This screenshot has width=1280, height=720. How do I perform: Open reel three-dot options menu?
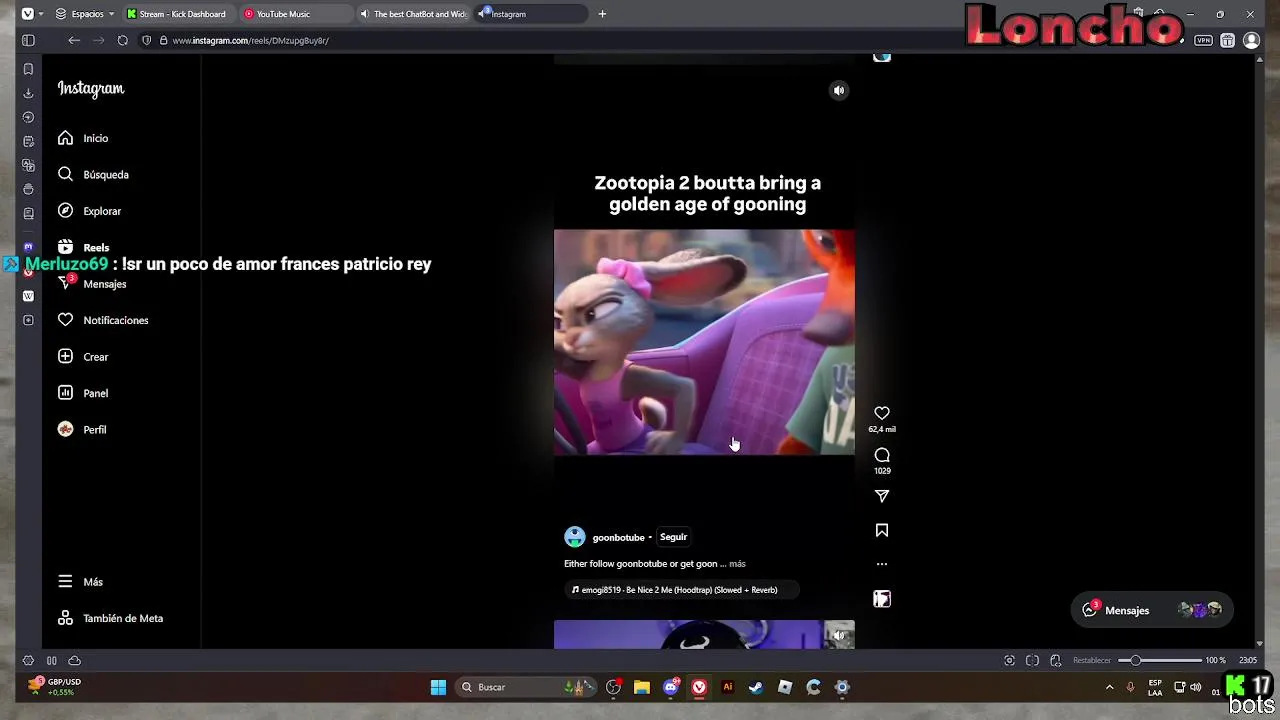(x=882, y=564)
